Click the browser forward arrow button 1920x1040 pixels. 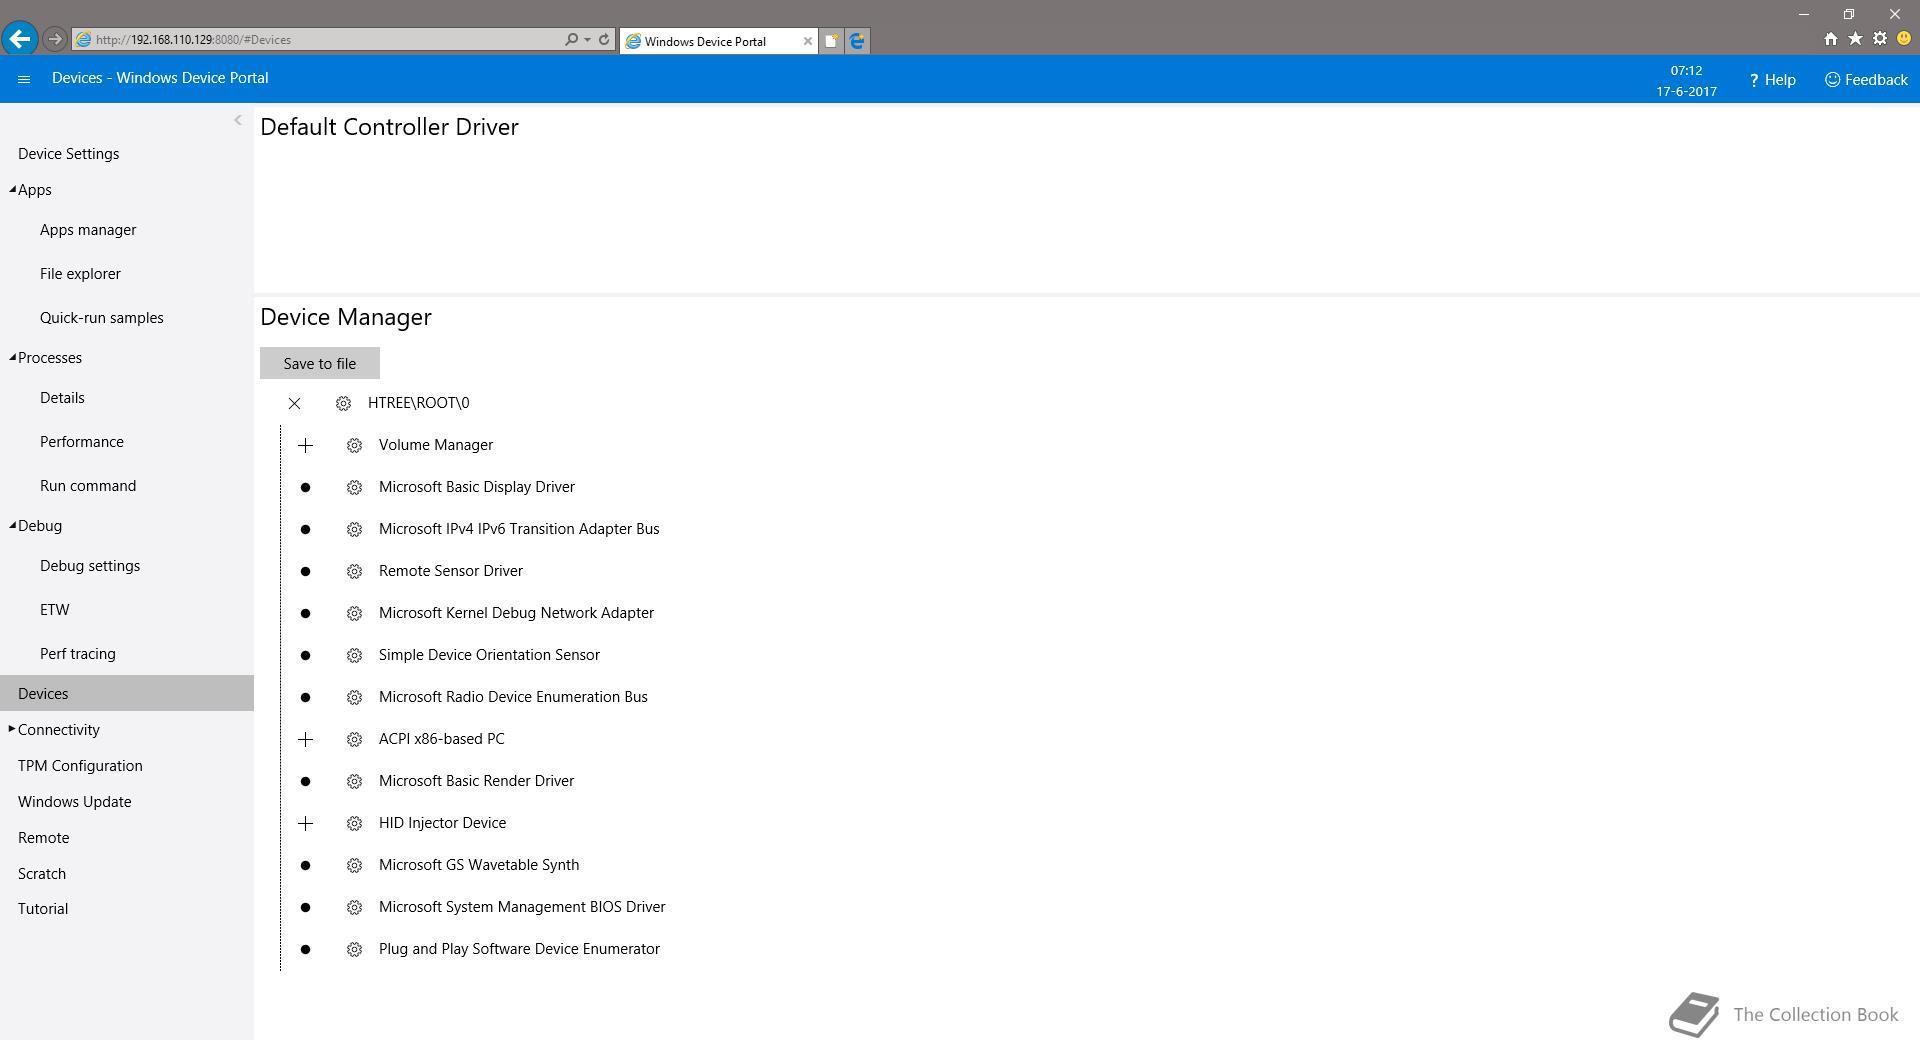point(55,39)
